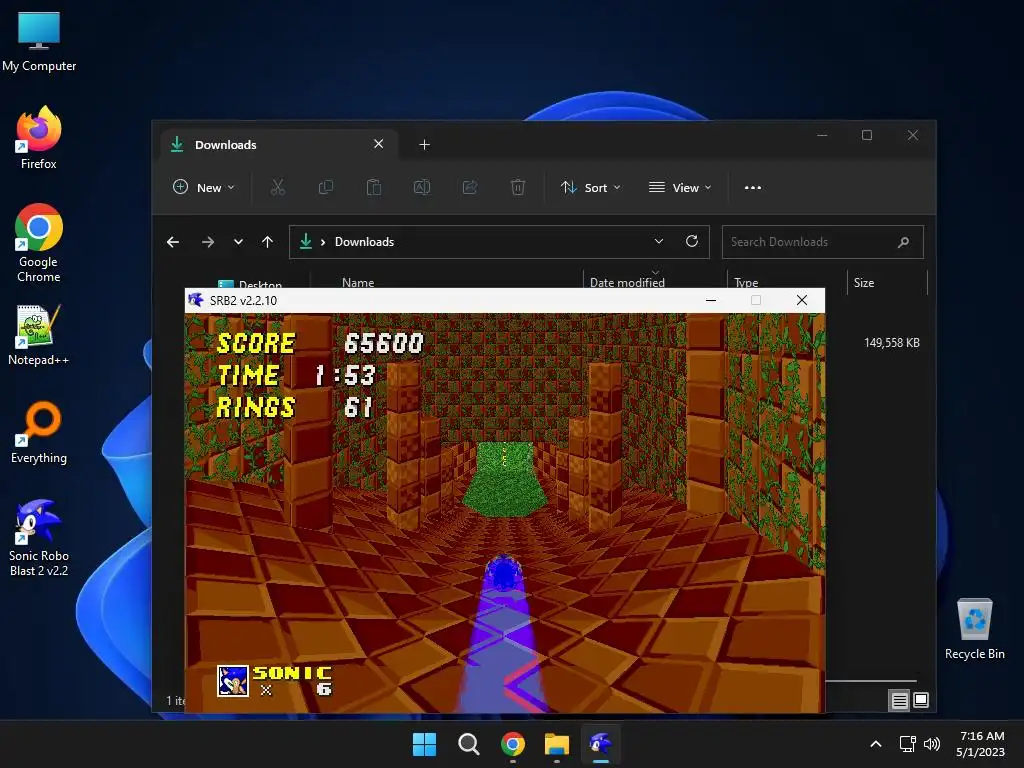
Task: Click the search magnifier in Search Downloads
Action: coord(903,242)
